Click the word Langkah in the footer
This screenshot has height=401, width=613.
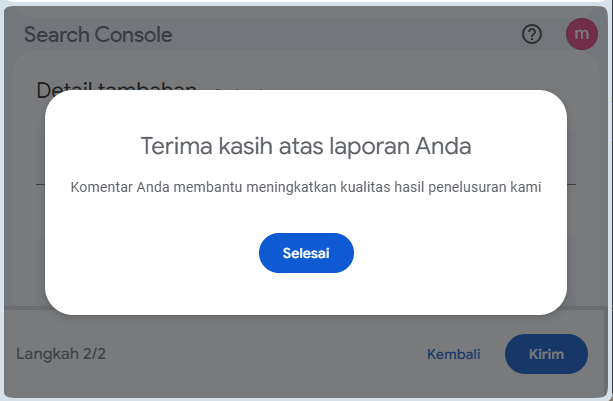pos(46,354)
